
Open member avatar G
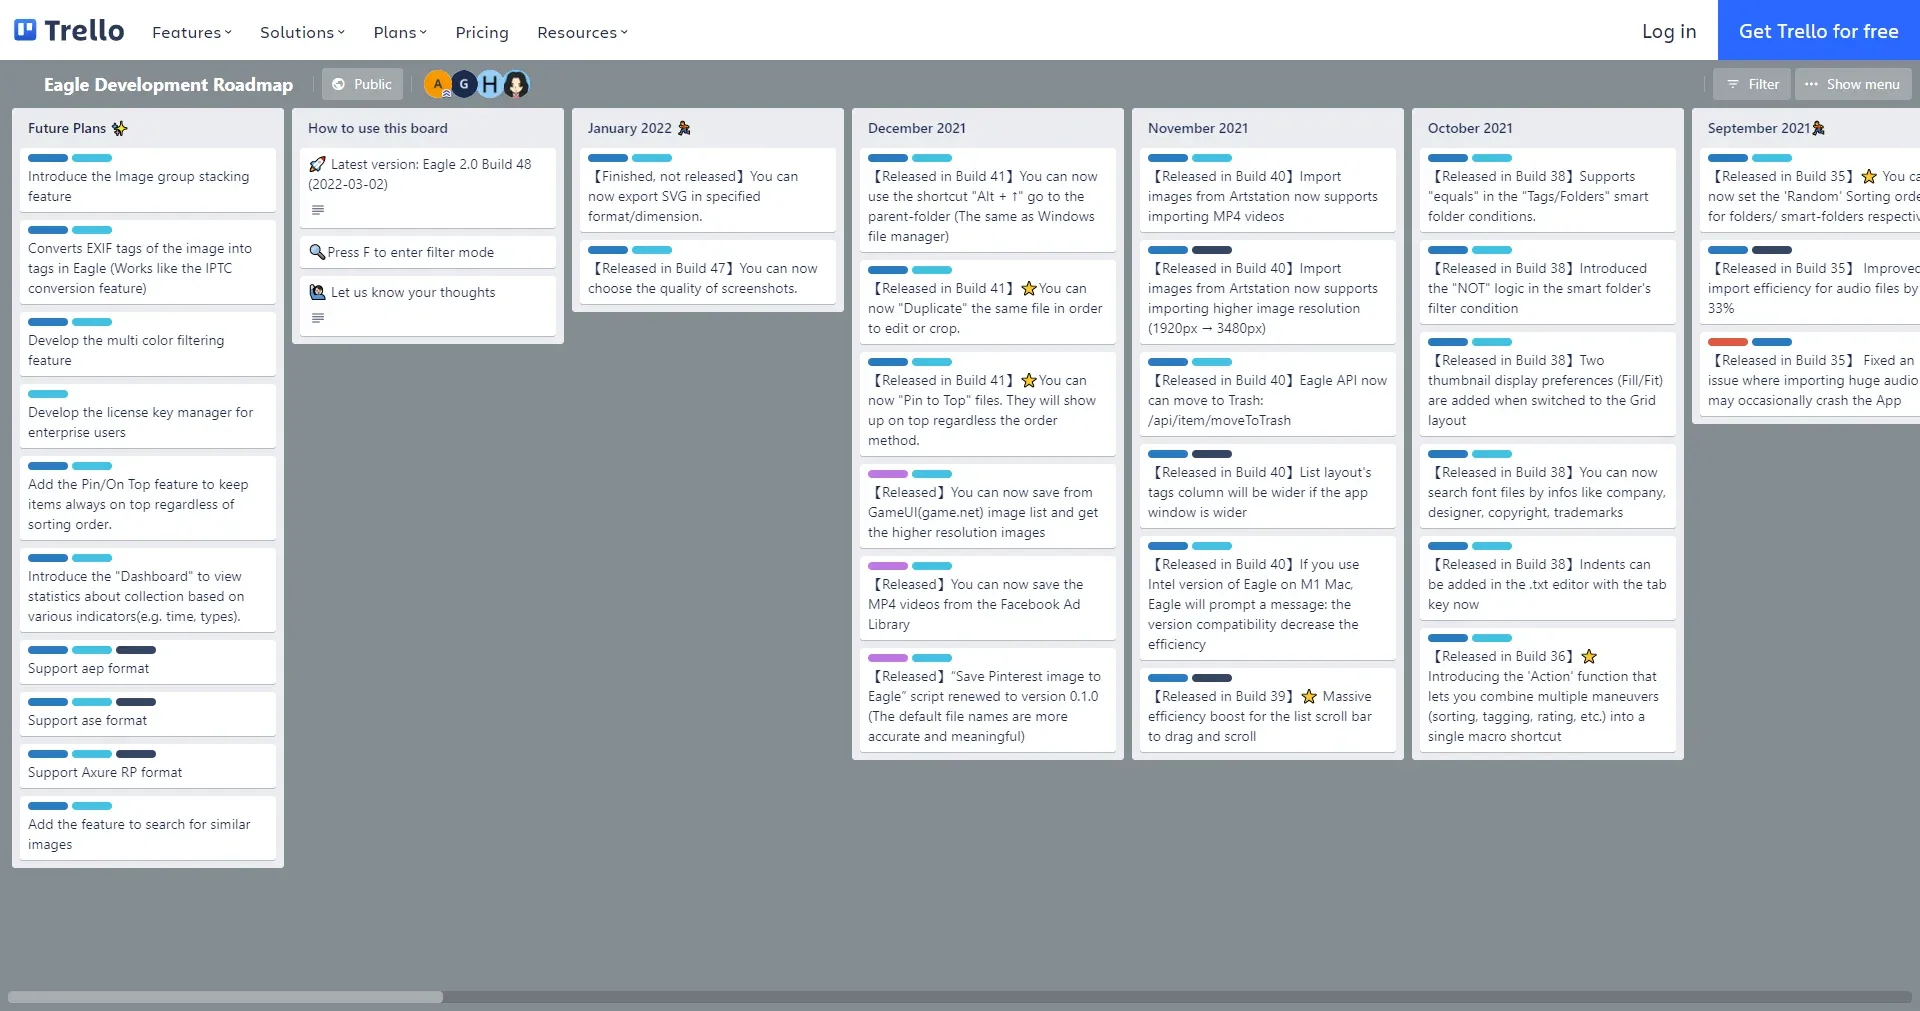[x=463, y=84]
